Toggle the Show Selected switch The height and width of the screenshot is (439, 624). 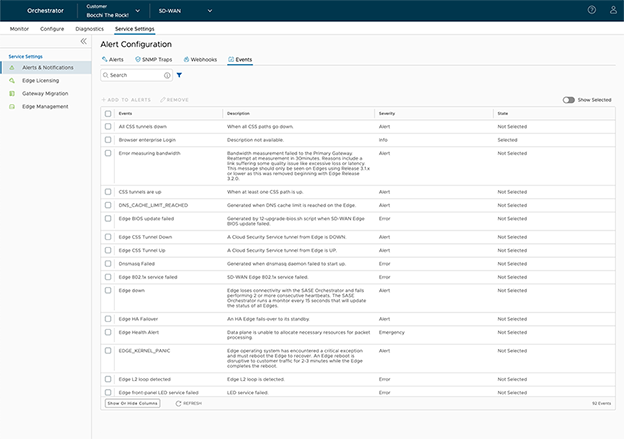point(569,100)
